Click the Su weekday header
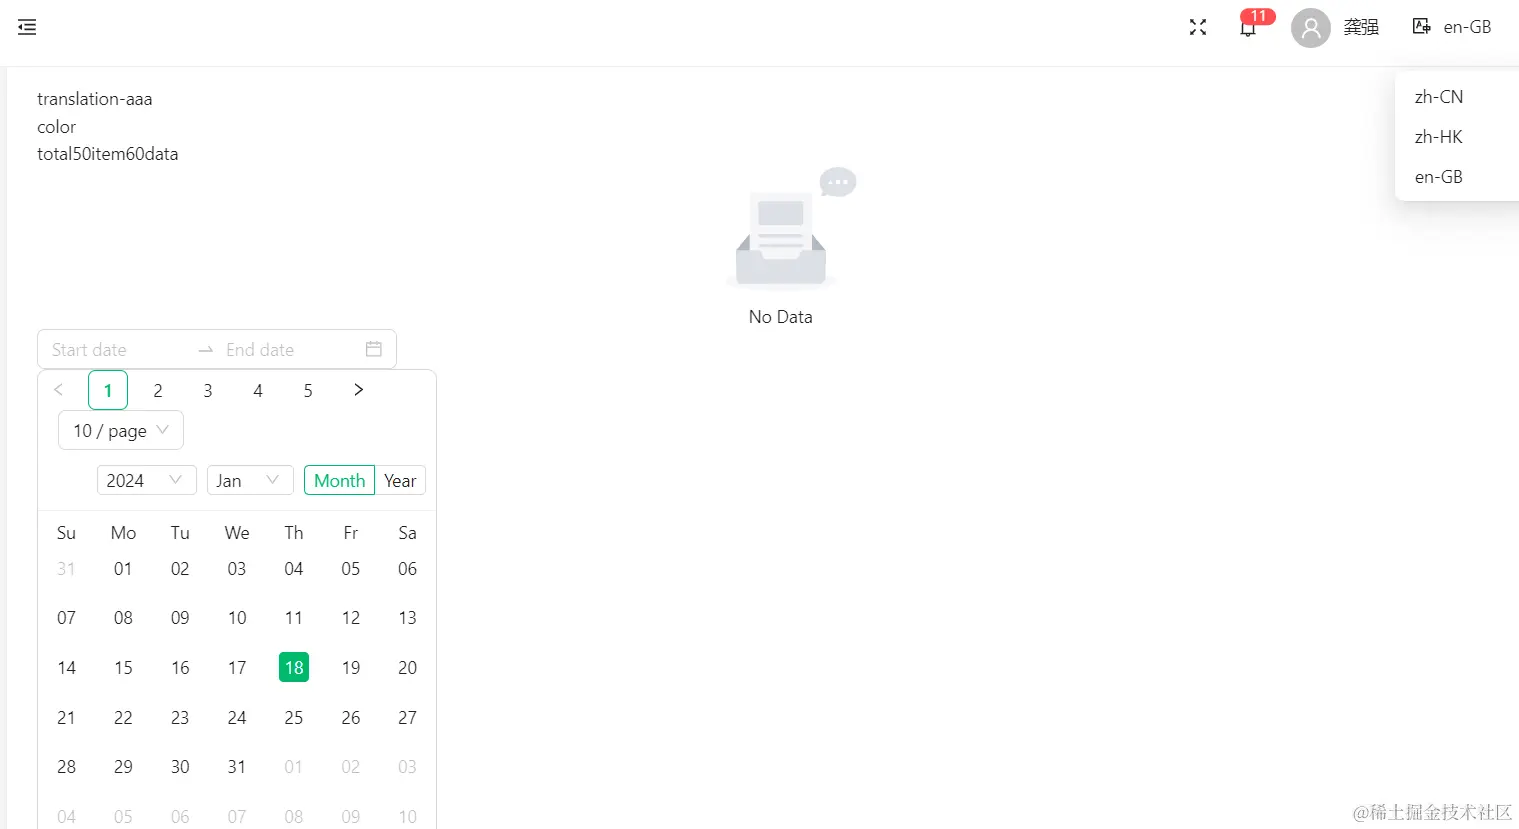The image size is (1519, 829). coord(66,533)
